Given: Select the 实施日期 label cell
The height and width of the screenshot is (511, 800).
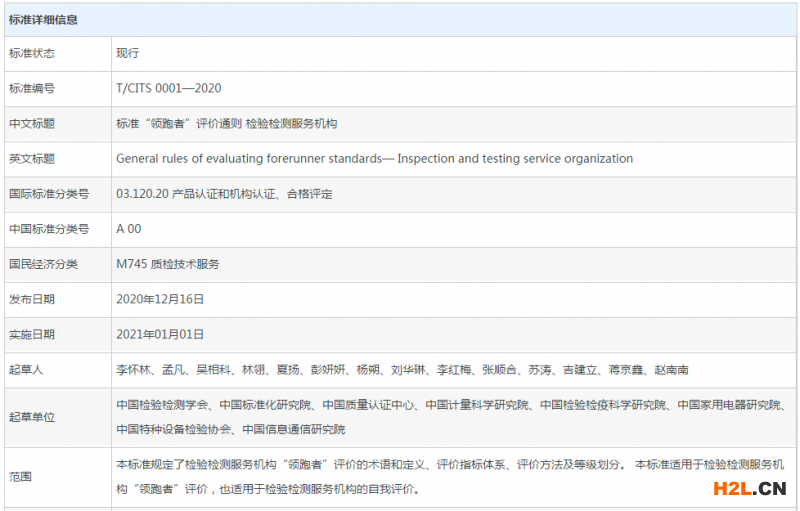Looking at the screenshot, I should click(x=58, y=335).
